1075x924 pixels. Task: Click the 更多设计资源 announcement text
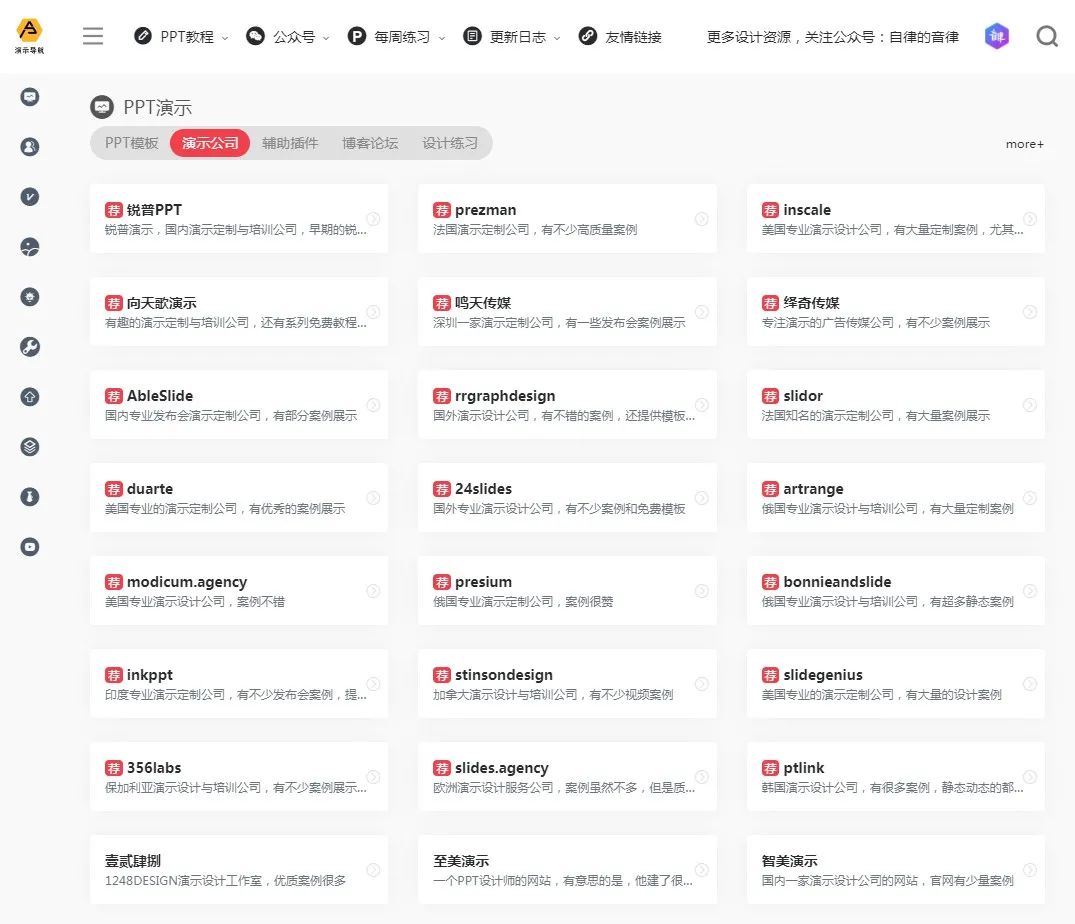tap(832, 37)
